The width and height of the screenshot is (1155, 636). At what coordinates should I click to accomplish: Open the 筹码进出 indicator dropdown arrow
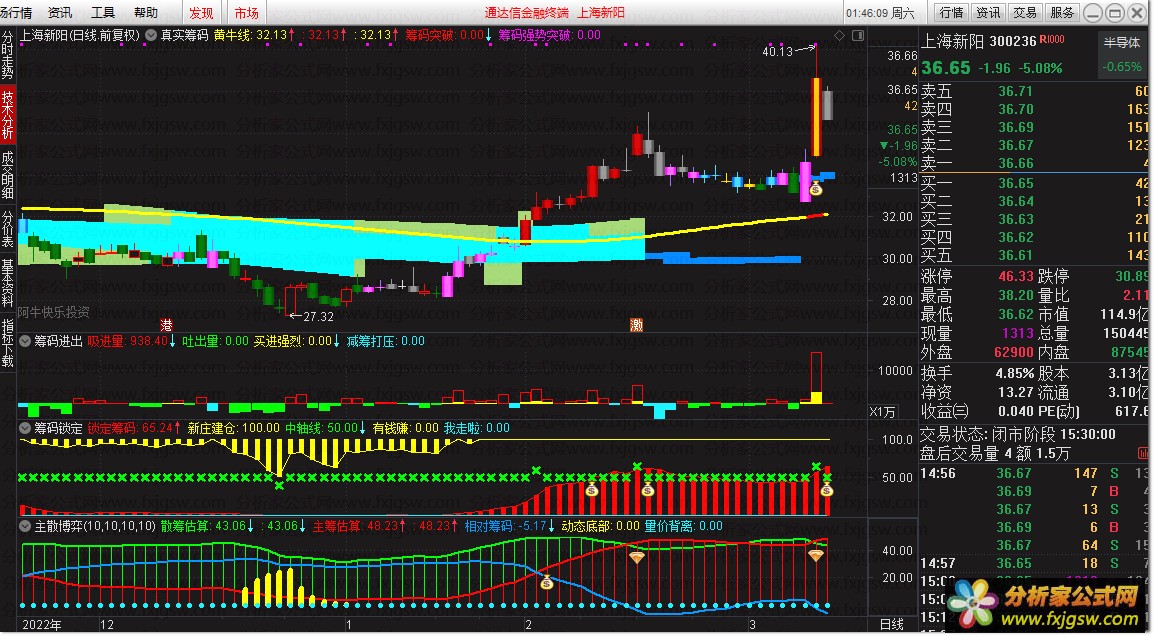click(x=25, y=341)
